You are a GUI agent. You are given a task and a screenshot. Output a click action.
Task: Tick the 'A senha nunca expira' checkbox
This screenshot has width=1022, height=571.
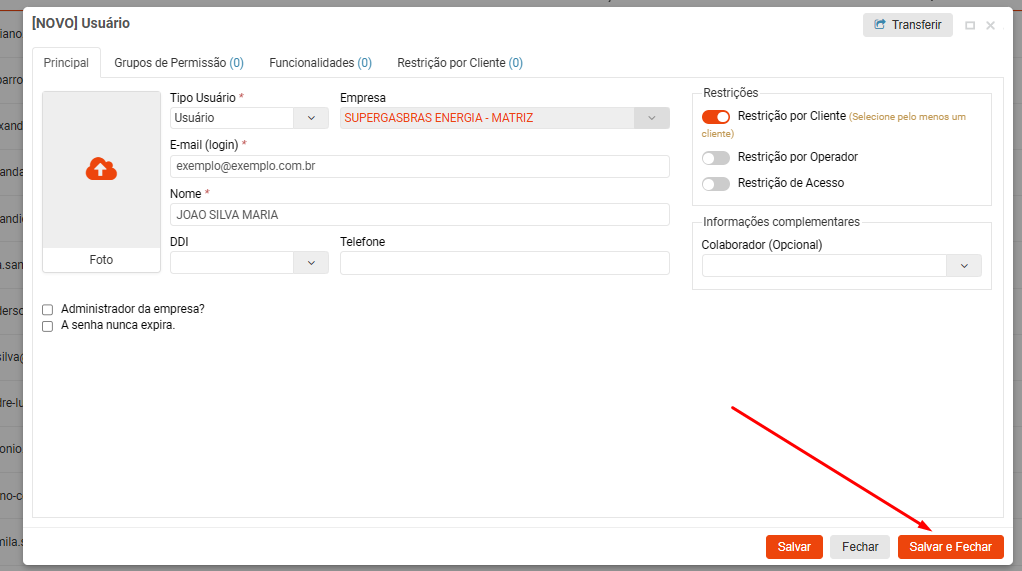tap(48, 326)
